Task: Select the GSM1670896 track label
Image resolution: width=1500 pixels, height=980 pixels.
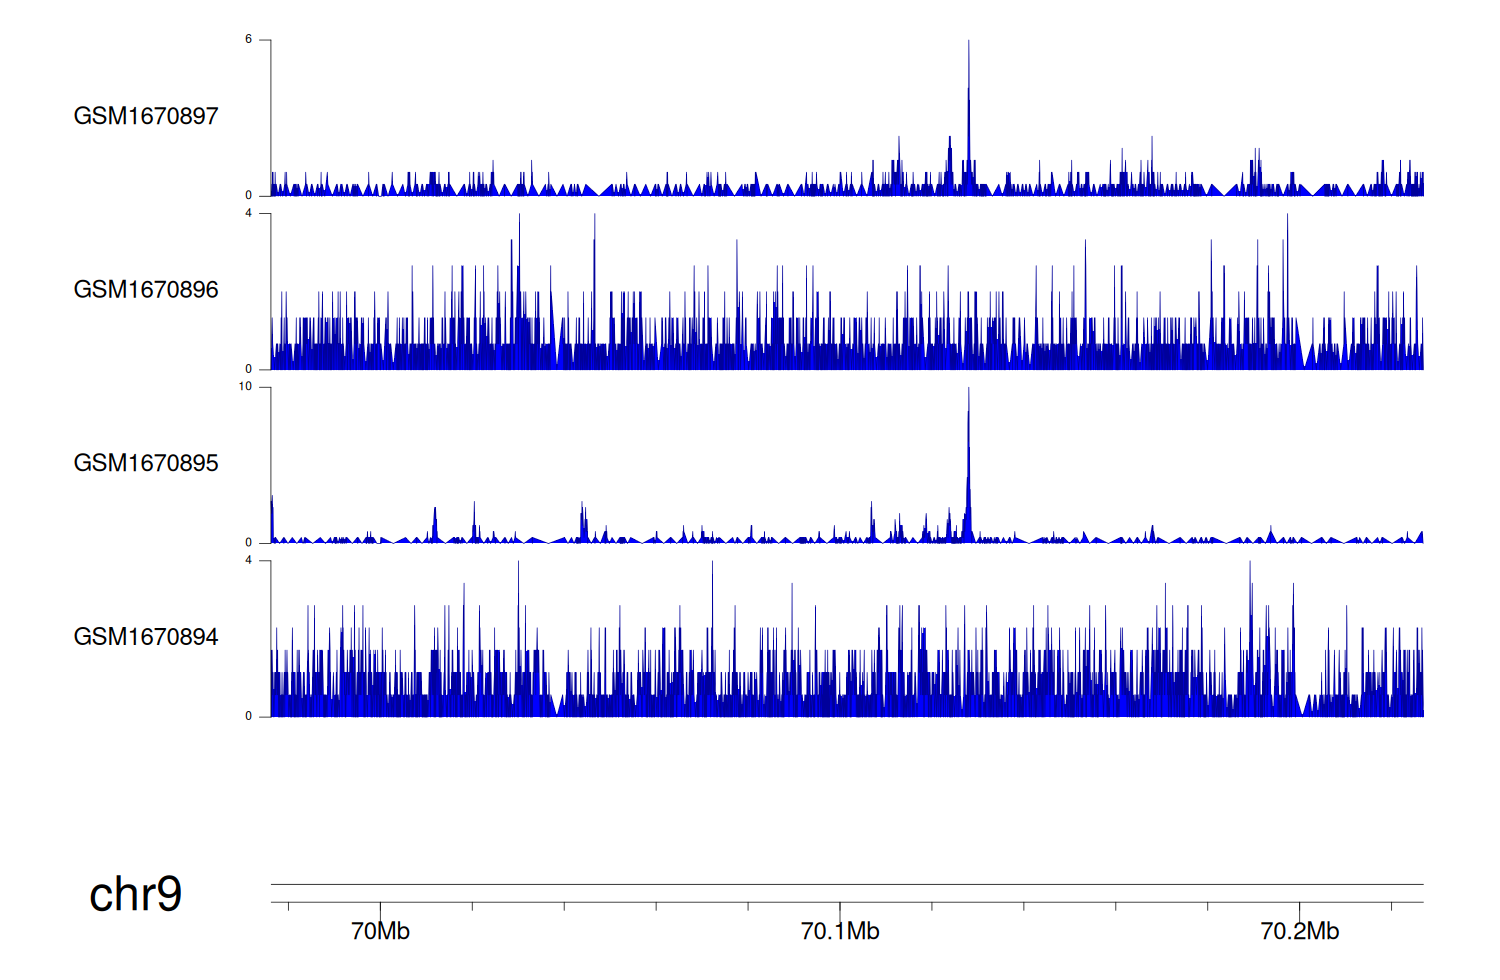Action: pyautogui.click(x=146, y=290)
